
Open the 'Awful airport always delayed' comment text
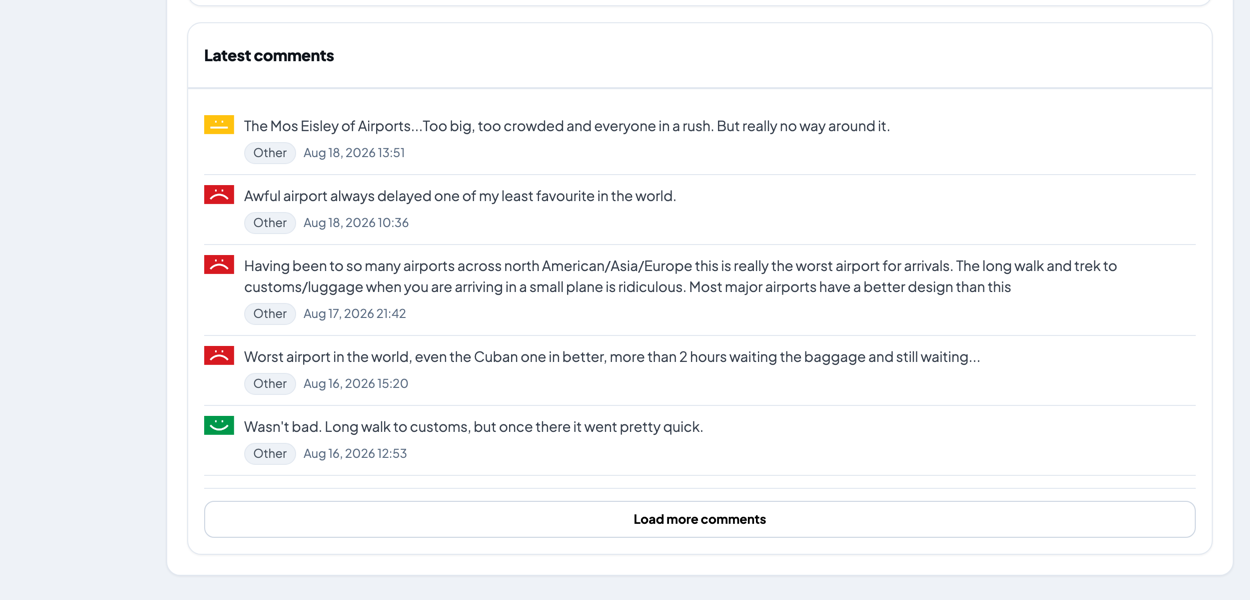(460, 196)
